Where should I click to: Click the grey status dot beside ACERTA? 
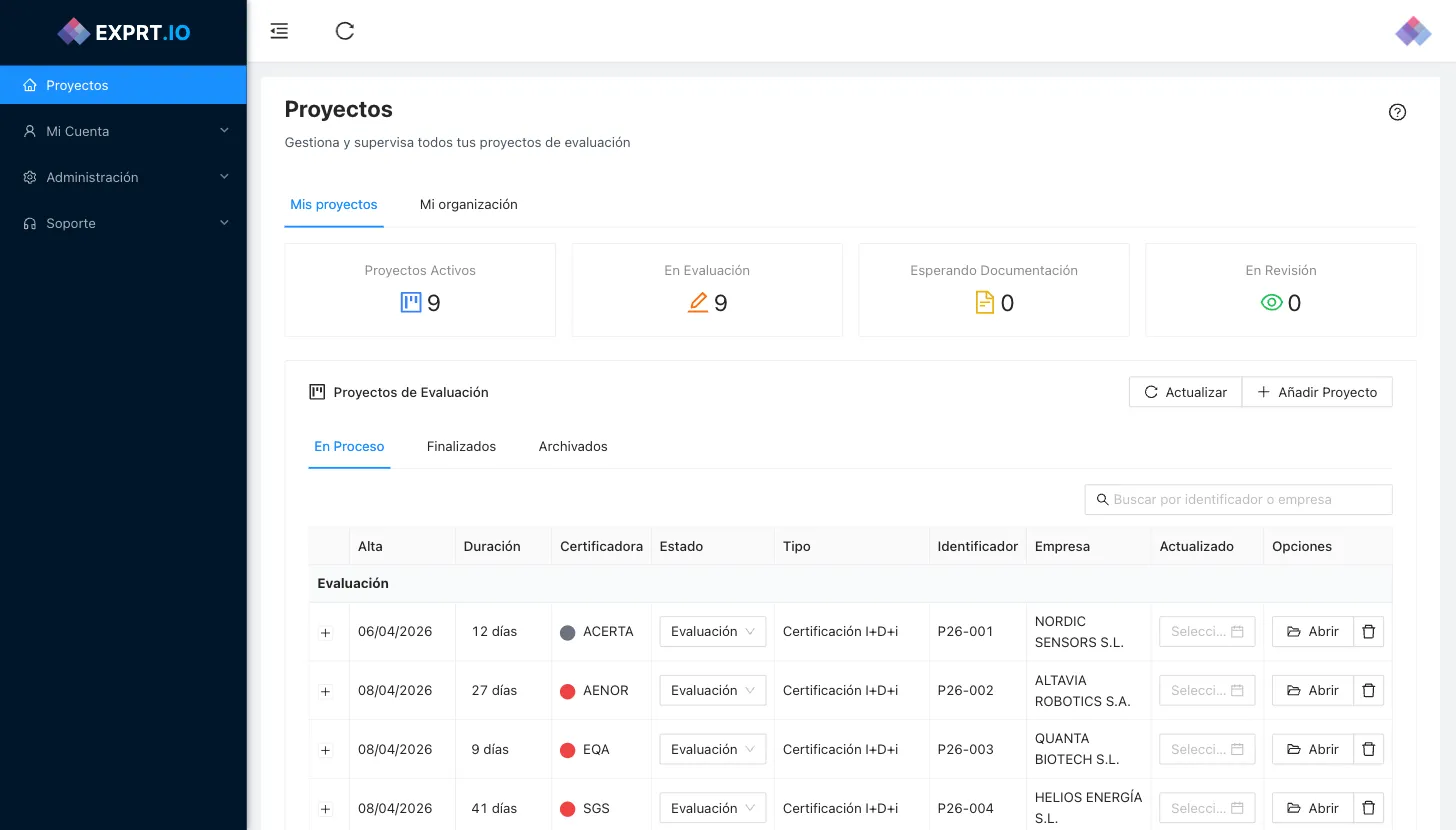[568, 633]
